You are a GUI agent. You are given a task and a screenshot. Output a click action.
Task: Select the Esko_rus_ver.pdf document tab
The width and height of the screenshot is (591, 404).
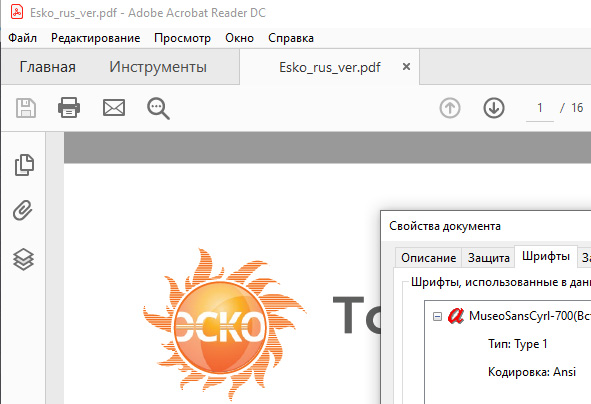pyautogui.click(x=329, y=67)
